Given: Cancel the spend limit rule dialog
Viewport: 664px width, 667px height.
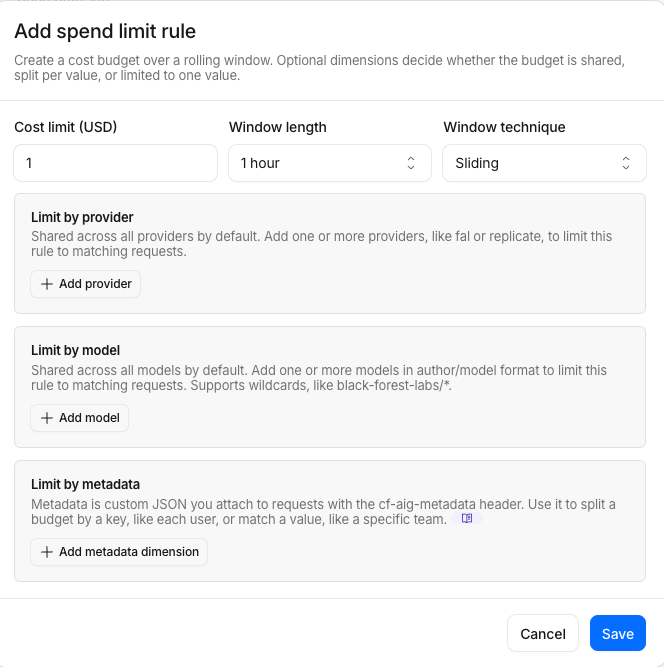Looking at the screenshot, I should [543, 633].
